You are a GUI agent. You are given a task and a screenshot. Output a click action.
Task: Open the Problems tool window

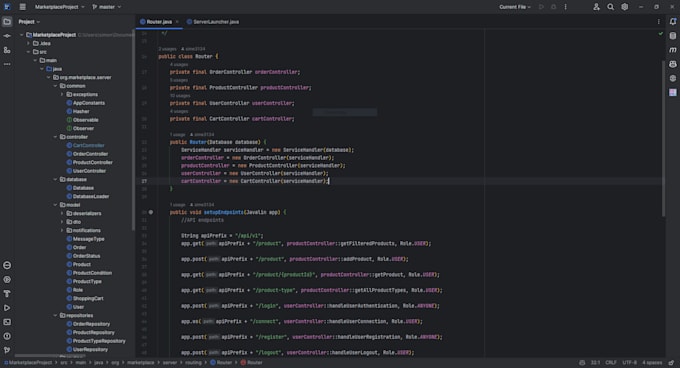coord(7,336)
